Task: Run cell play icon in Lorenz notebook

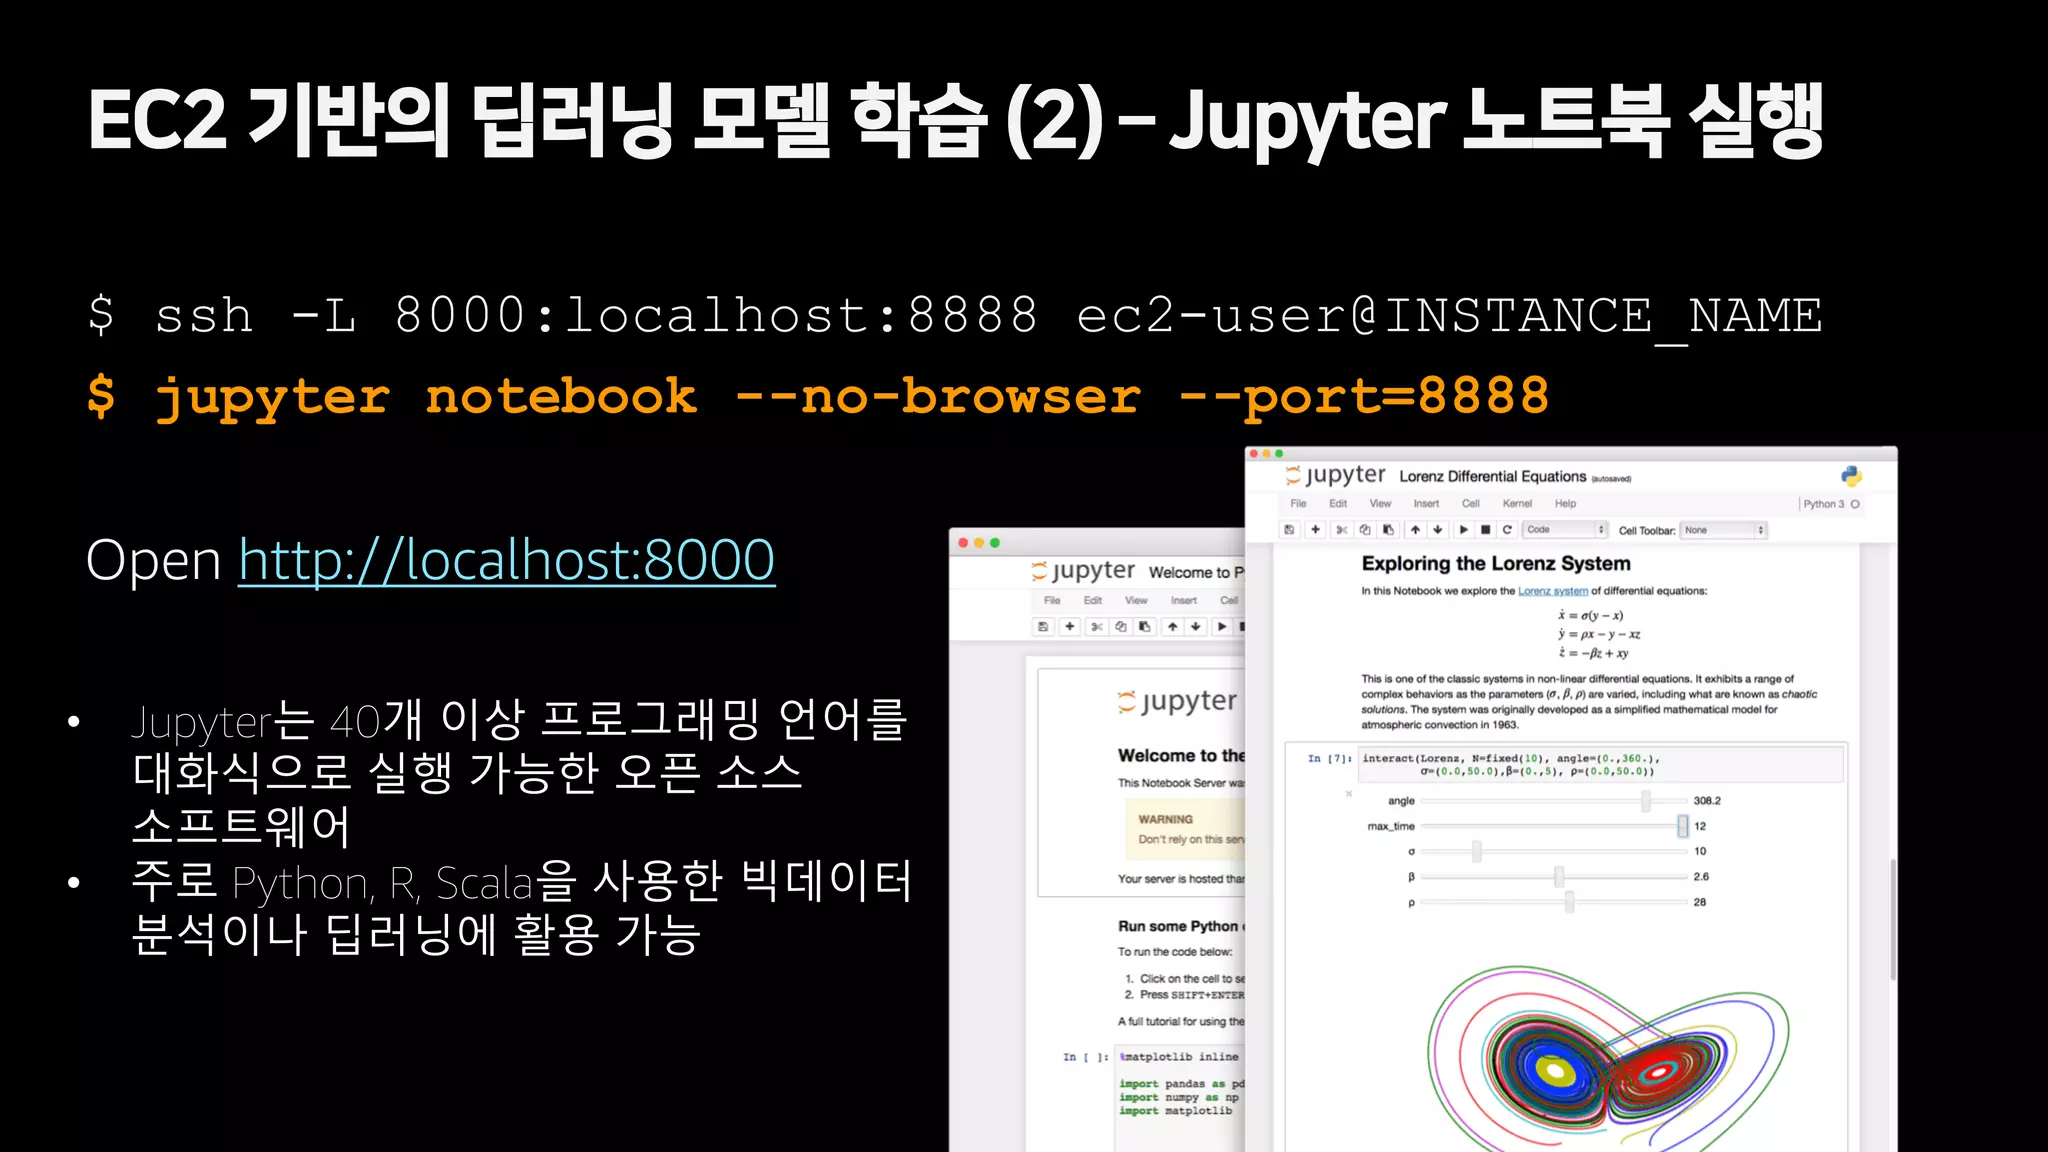Action: pyautogui.click(x=1464, y=530)
